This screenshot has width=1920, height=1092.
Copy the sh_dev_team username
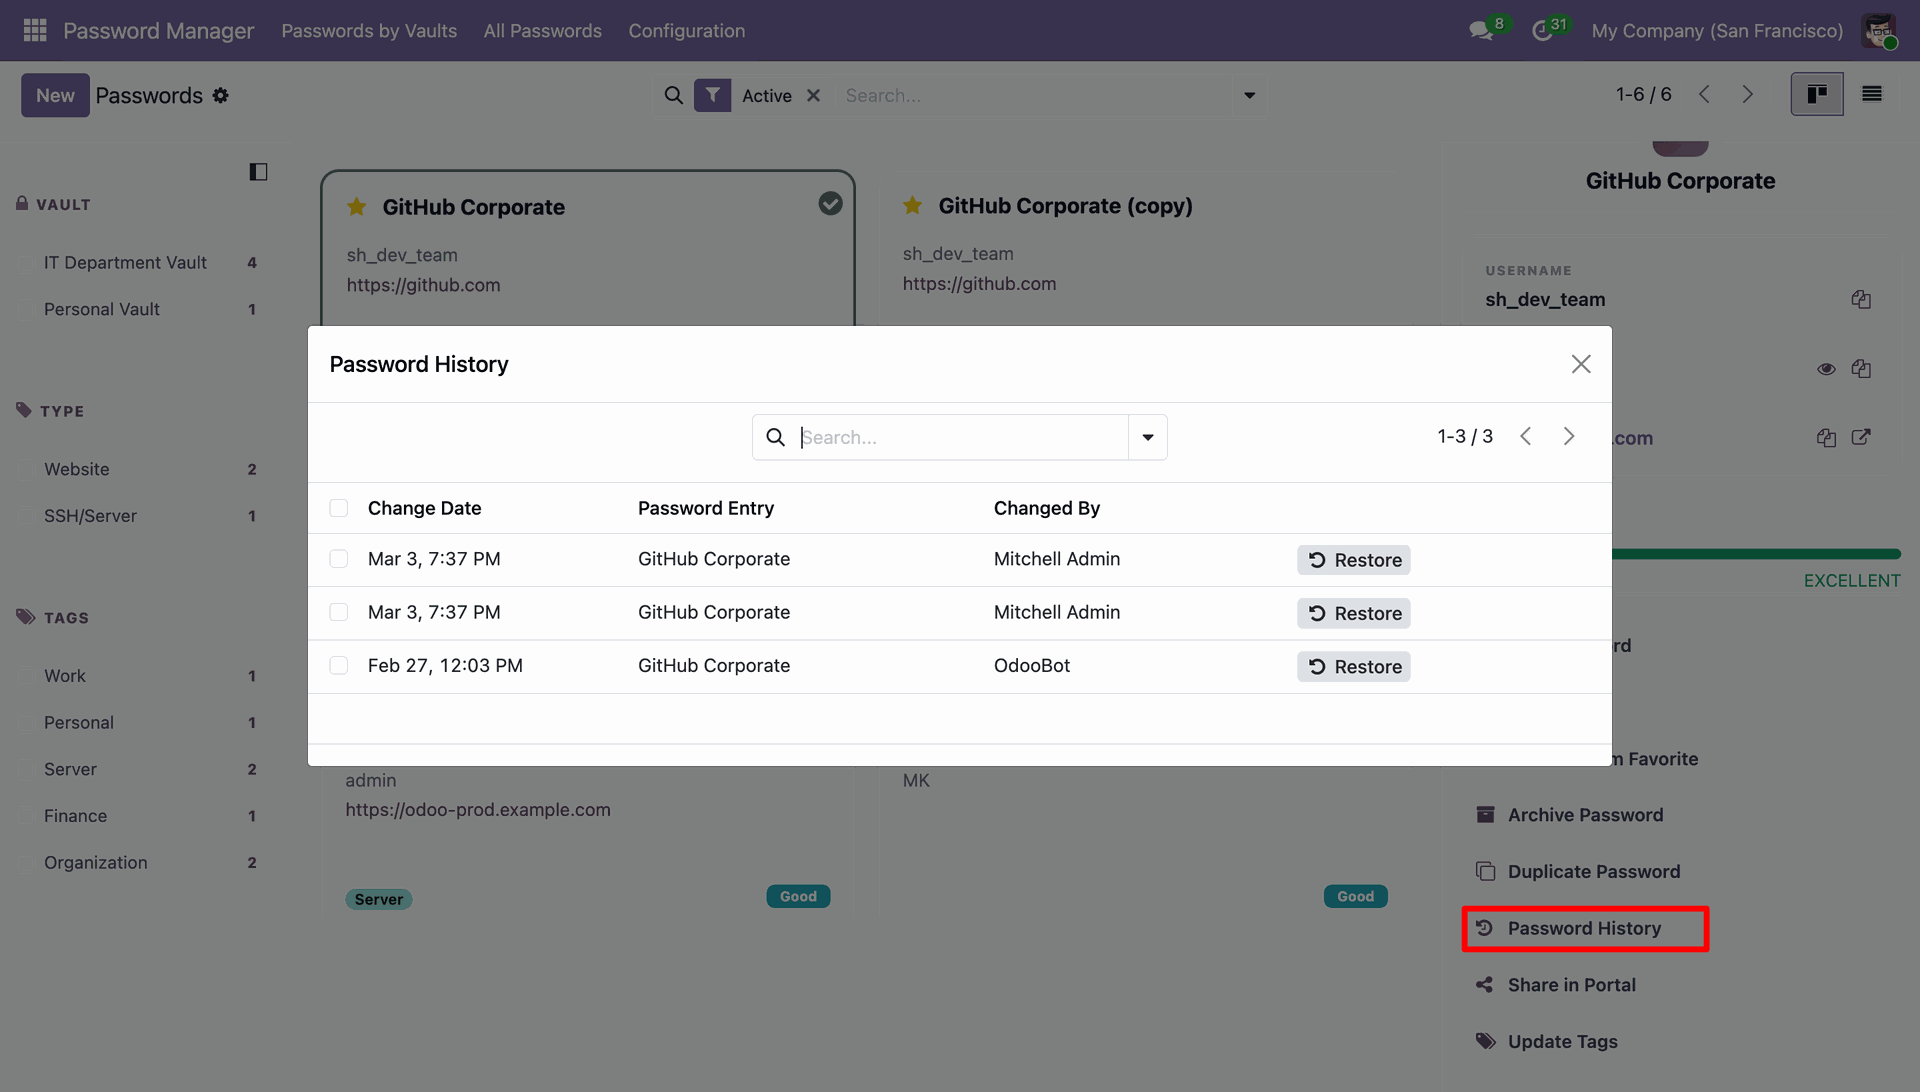(1861, 299)
